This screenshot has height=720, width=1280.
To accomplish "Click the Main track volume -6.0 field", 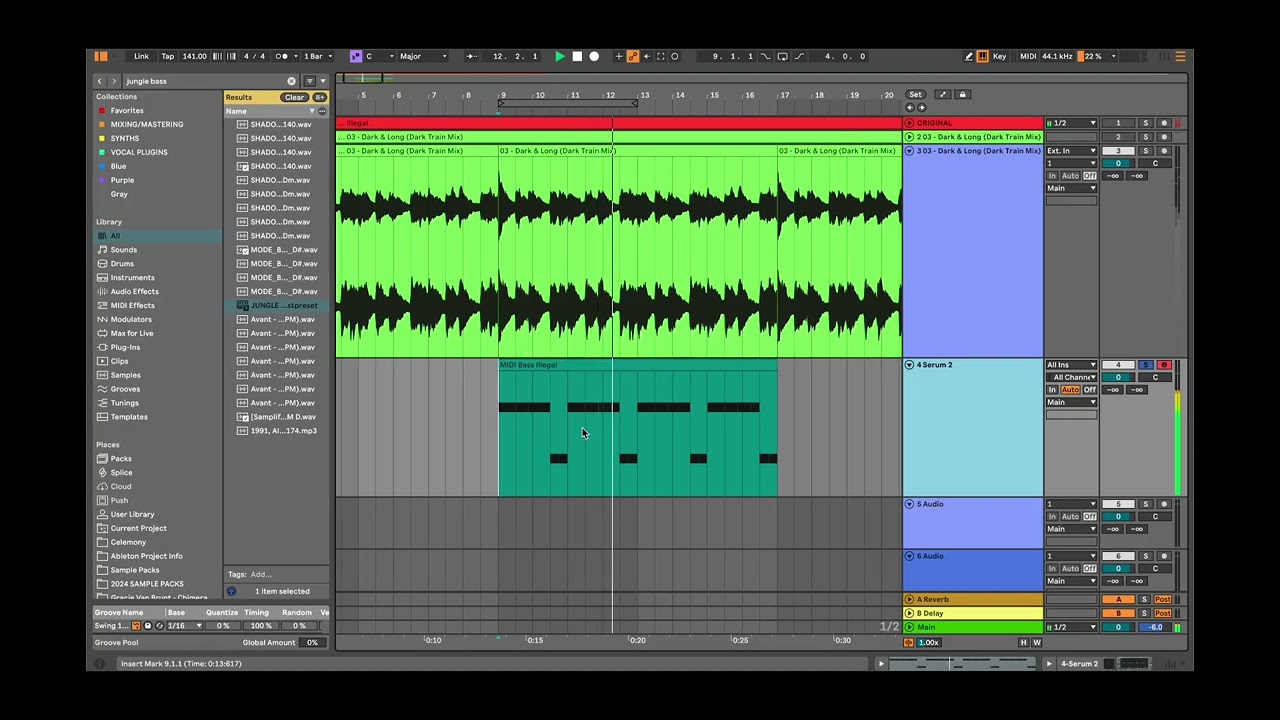I will click(1155, 628).
